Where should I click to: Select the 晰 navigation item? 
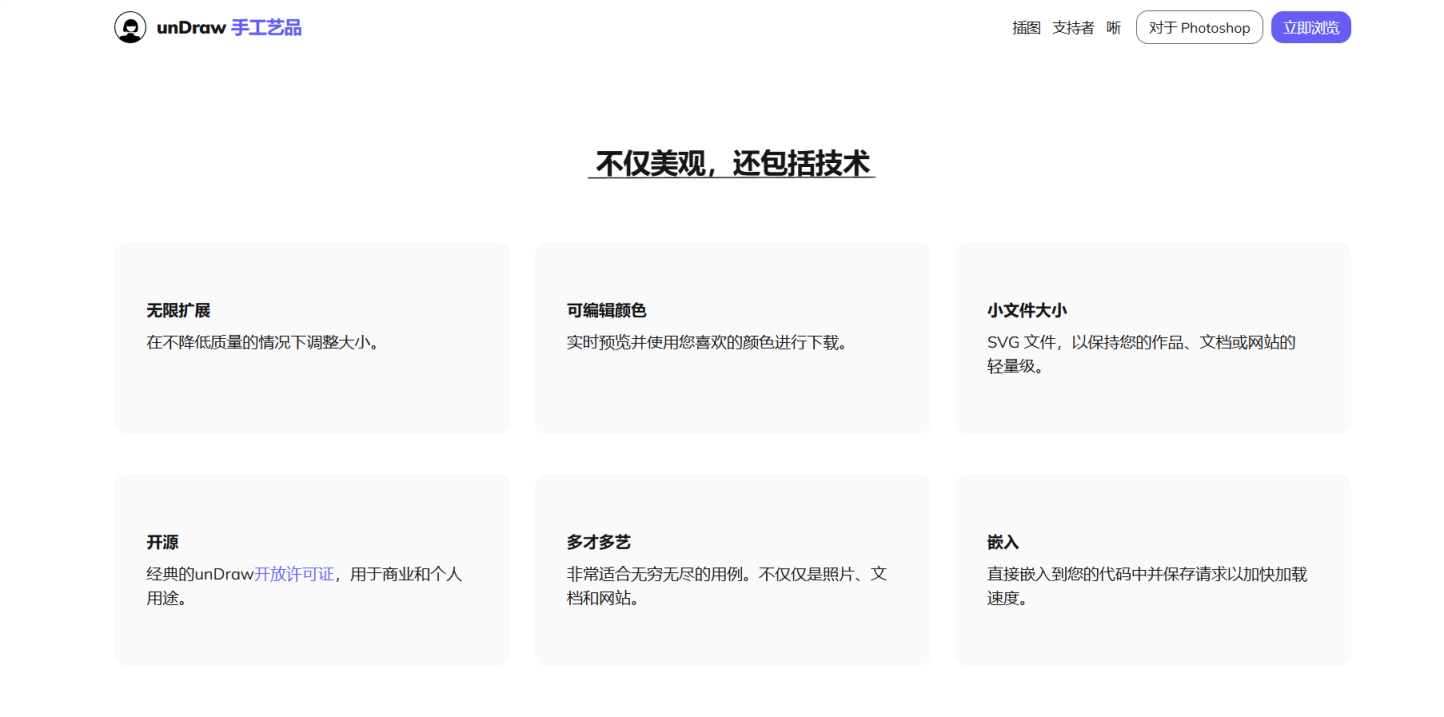[x=1113, y=28]
